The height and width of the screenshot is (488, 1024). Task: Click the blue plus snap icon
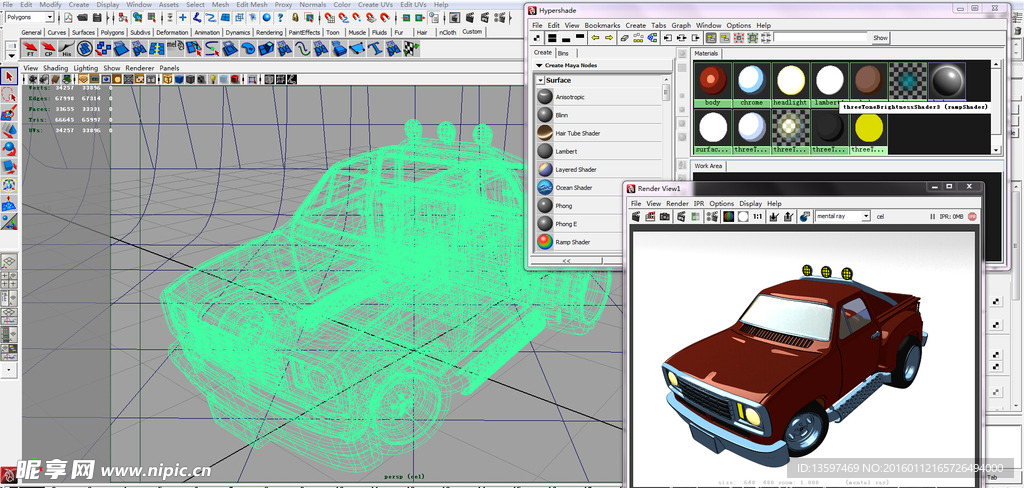pyautogui.click(x=183, y=18)
